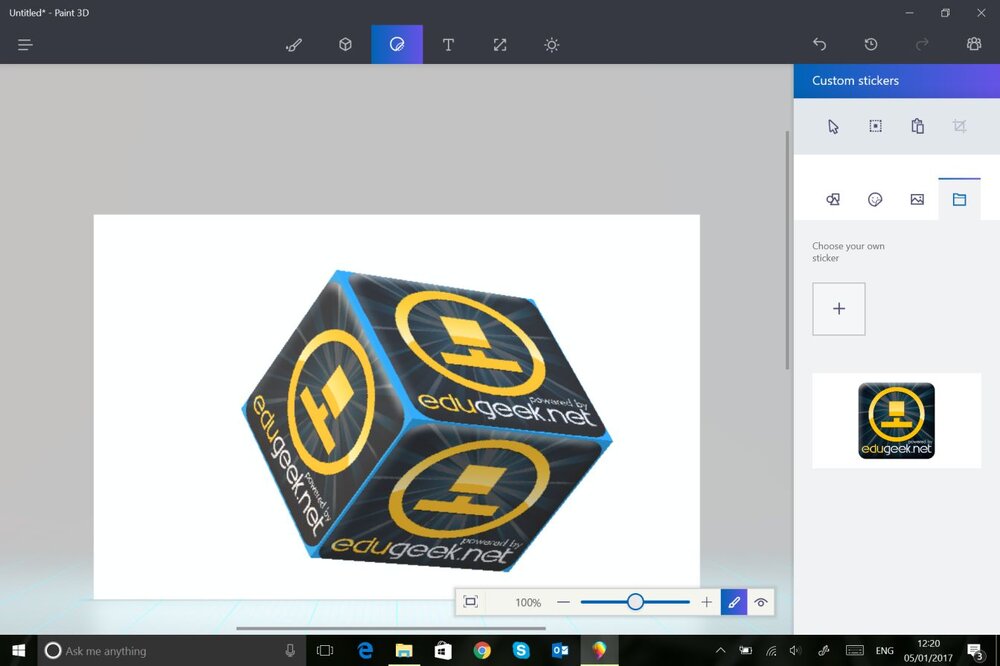Screen dimensions: 1000x666
Task: Select the edugeek.net sticker thumbnail
Action: coord(897,421)
